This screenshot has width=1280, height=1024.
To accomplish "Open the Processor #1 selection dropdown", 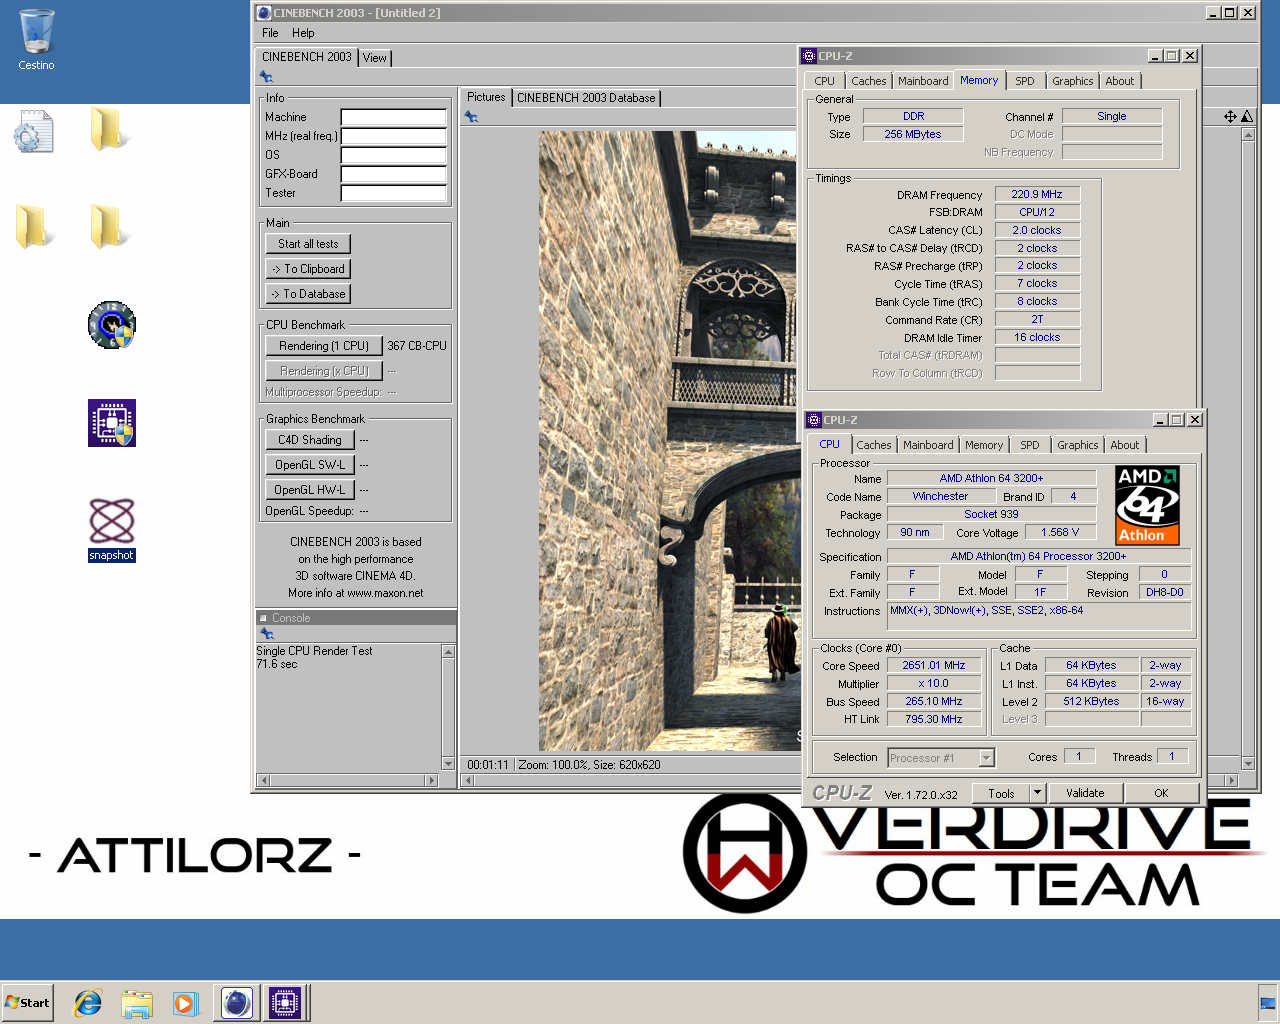I will (986, 758).
